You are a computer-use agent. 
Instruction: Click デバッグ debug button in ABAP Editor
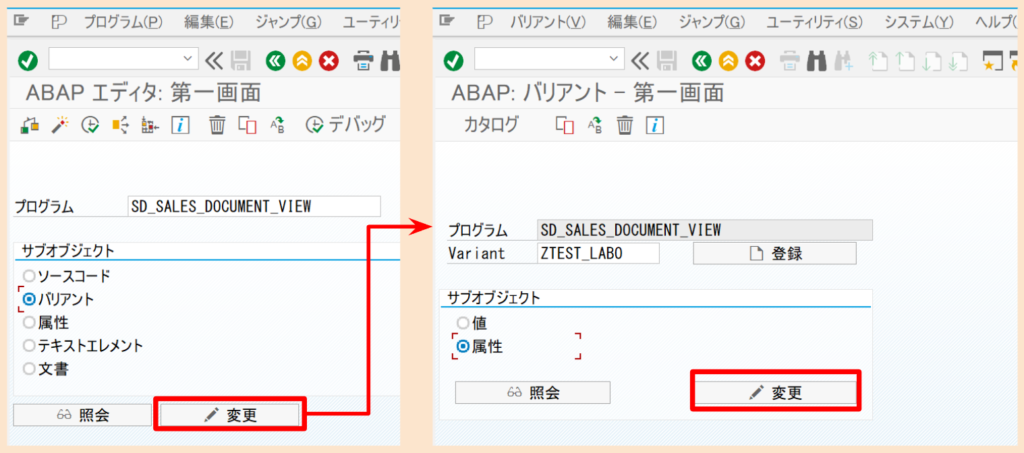(x=345, y=124)
